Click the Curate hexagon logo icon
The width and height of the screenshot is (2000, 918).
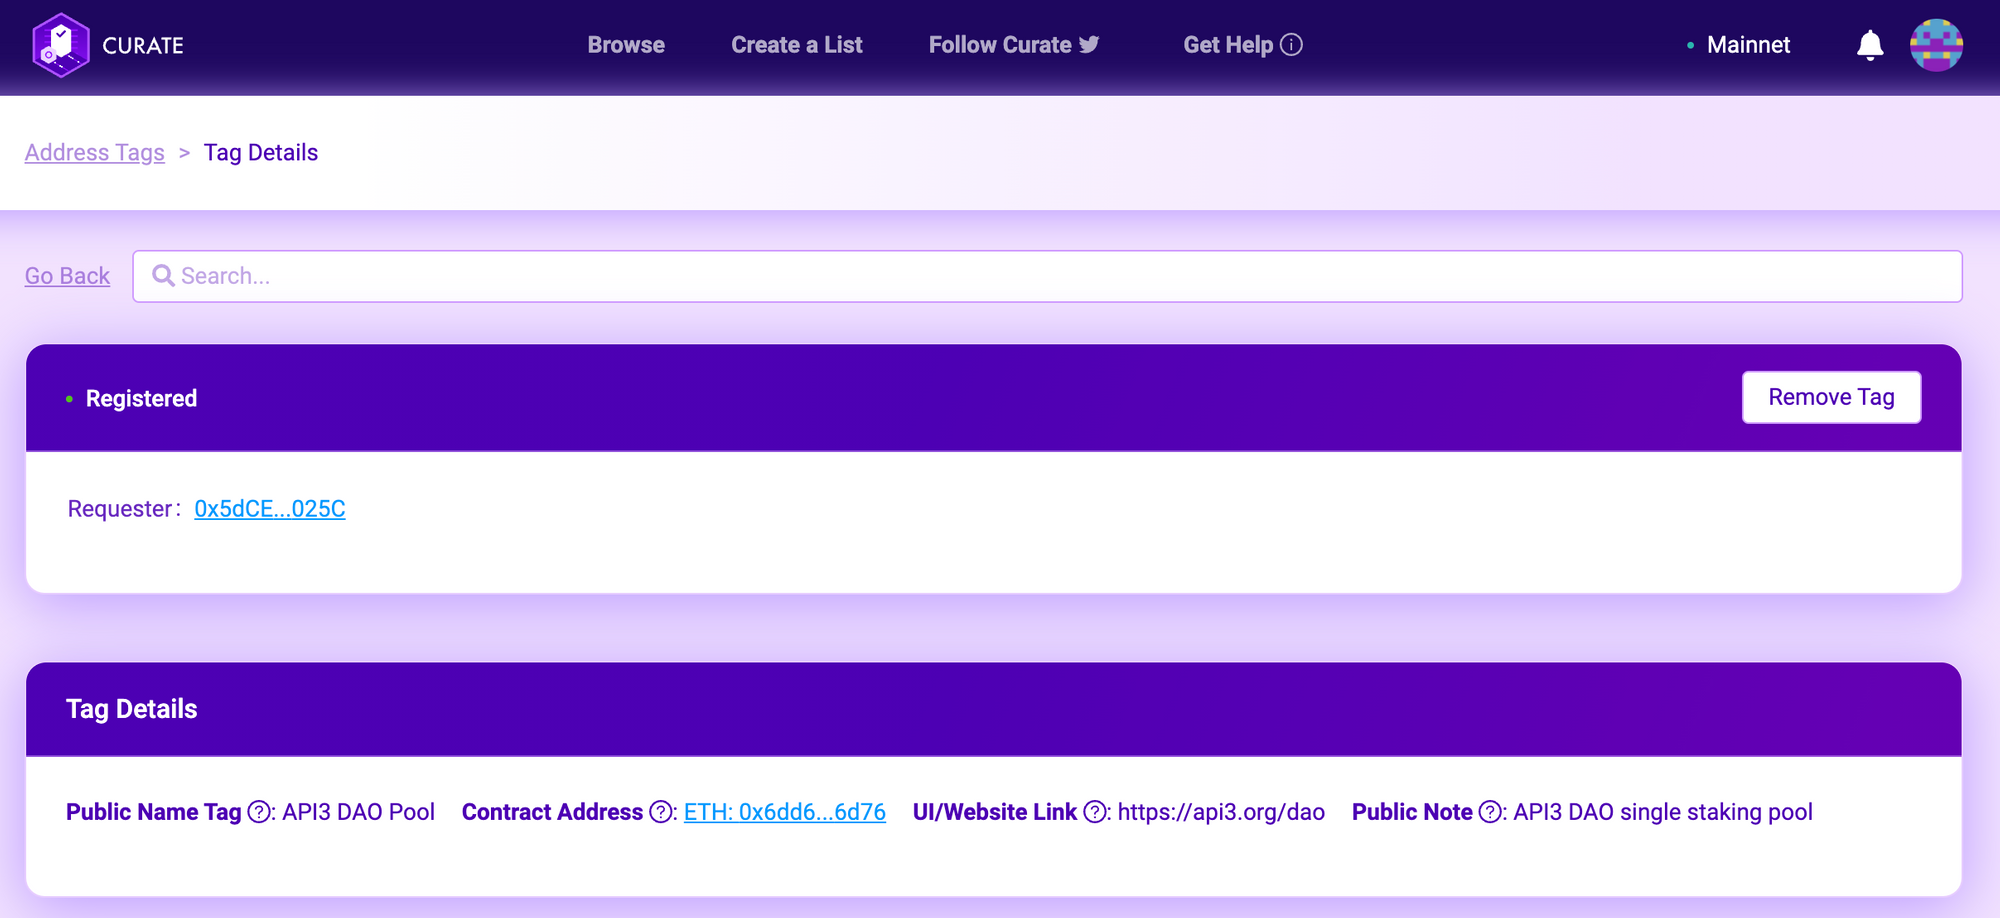point(61,45)
